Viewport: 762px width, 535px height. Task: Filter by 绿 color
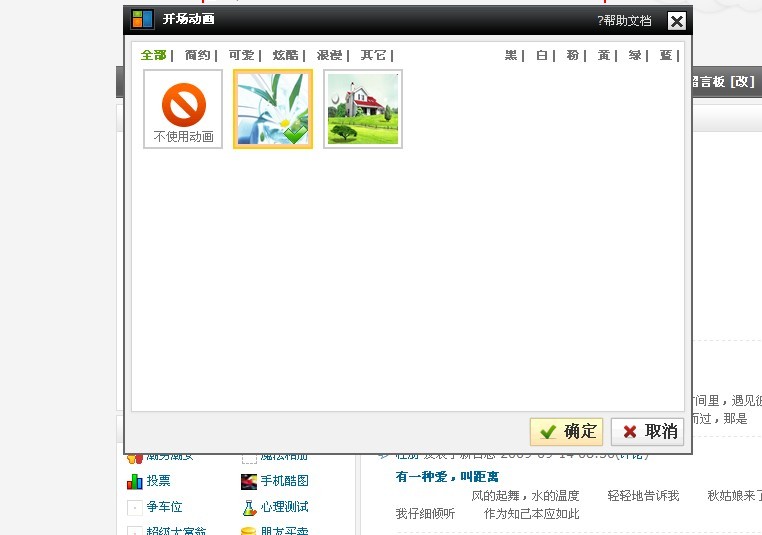635,55
